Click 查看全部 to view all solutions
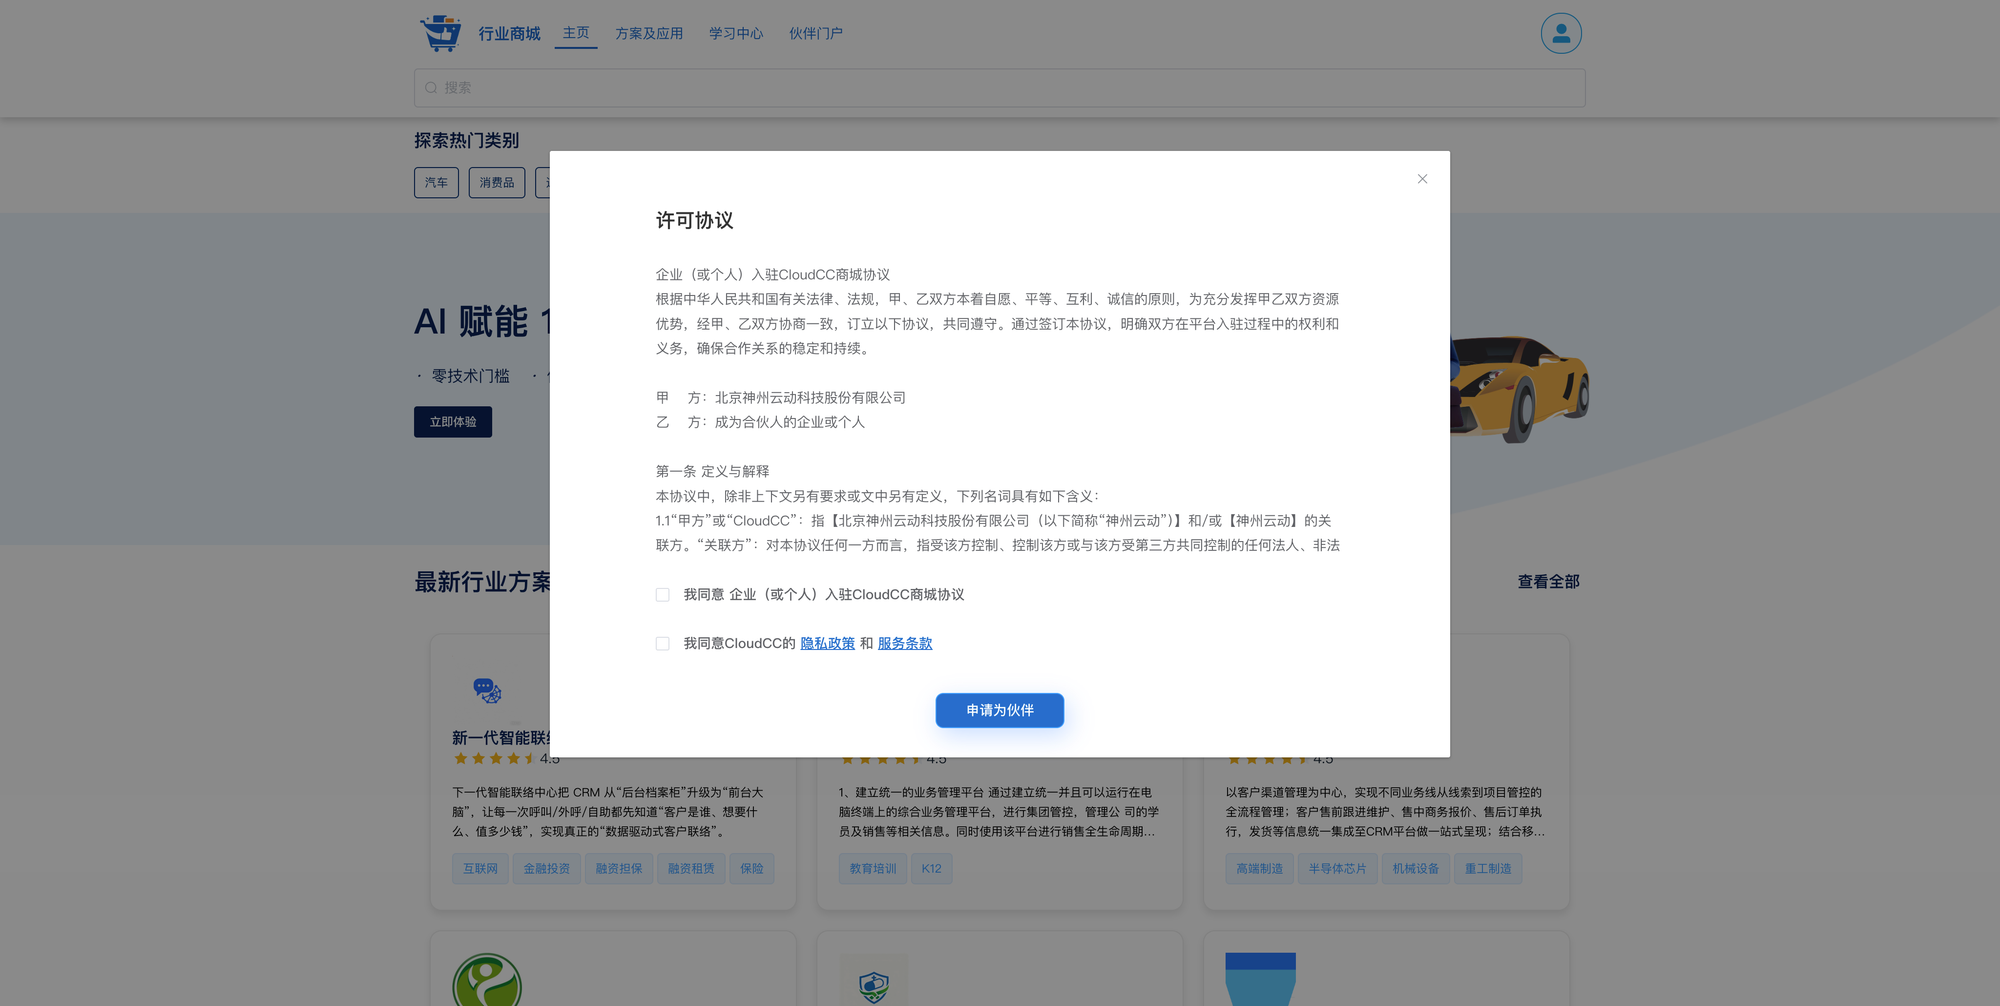The image size is (2000, 1006). coord(1548,582)
